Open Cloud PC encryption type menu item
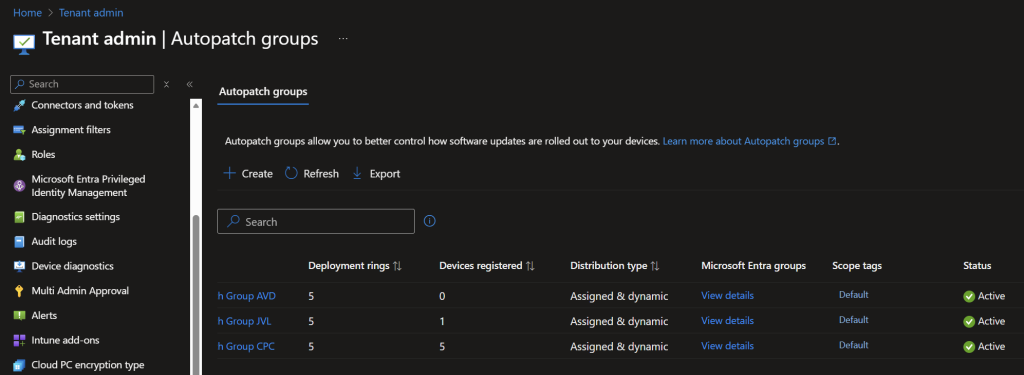This screenshot has height=375, width=1024. tap(88, 365)
